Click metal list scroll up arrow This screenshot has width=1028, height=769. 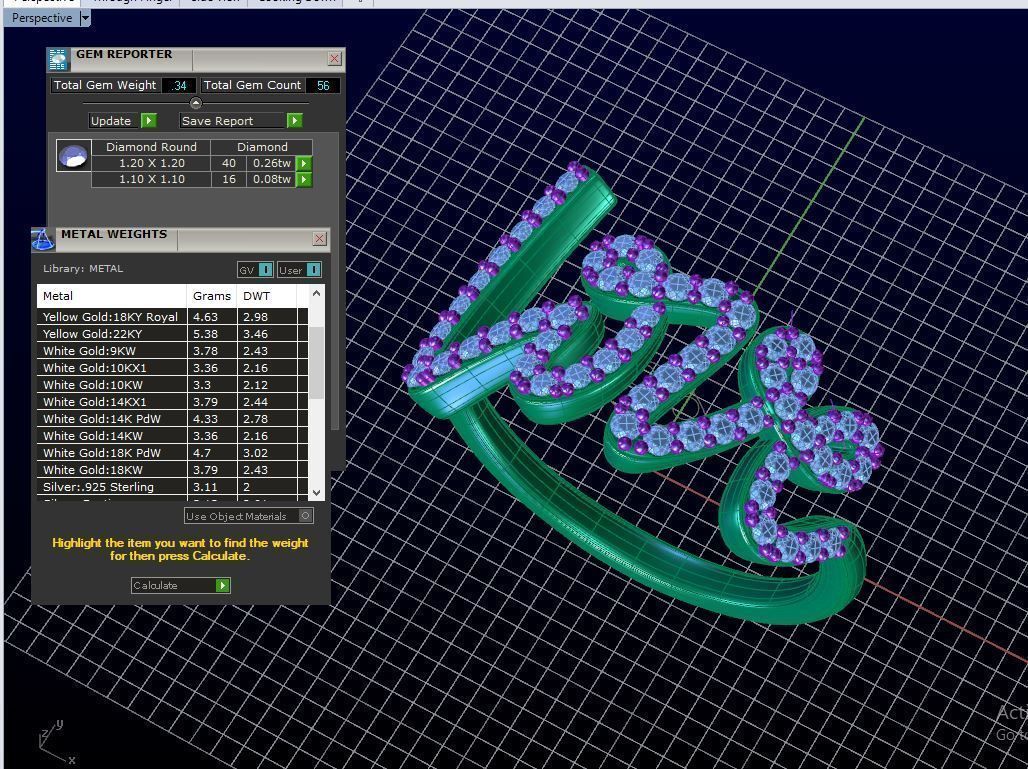click(317, 293)
